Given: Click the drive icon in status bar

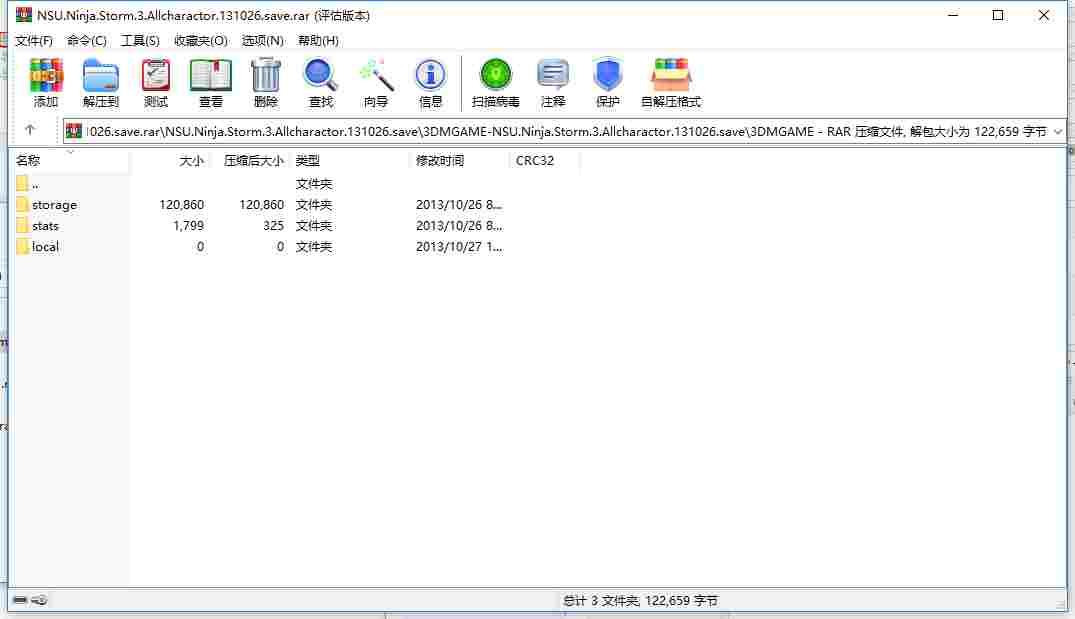Looking at the screenshot, I should [20, 600].
